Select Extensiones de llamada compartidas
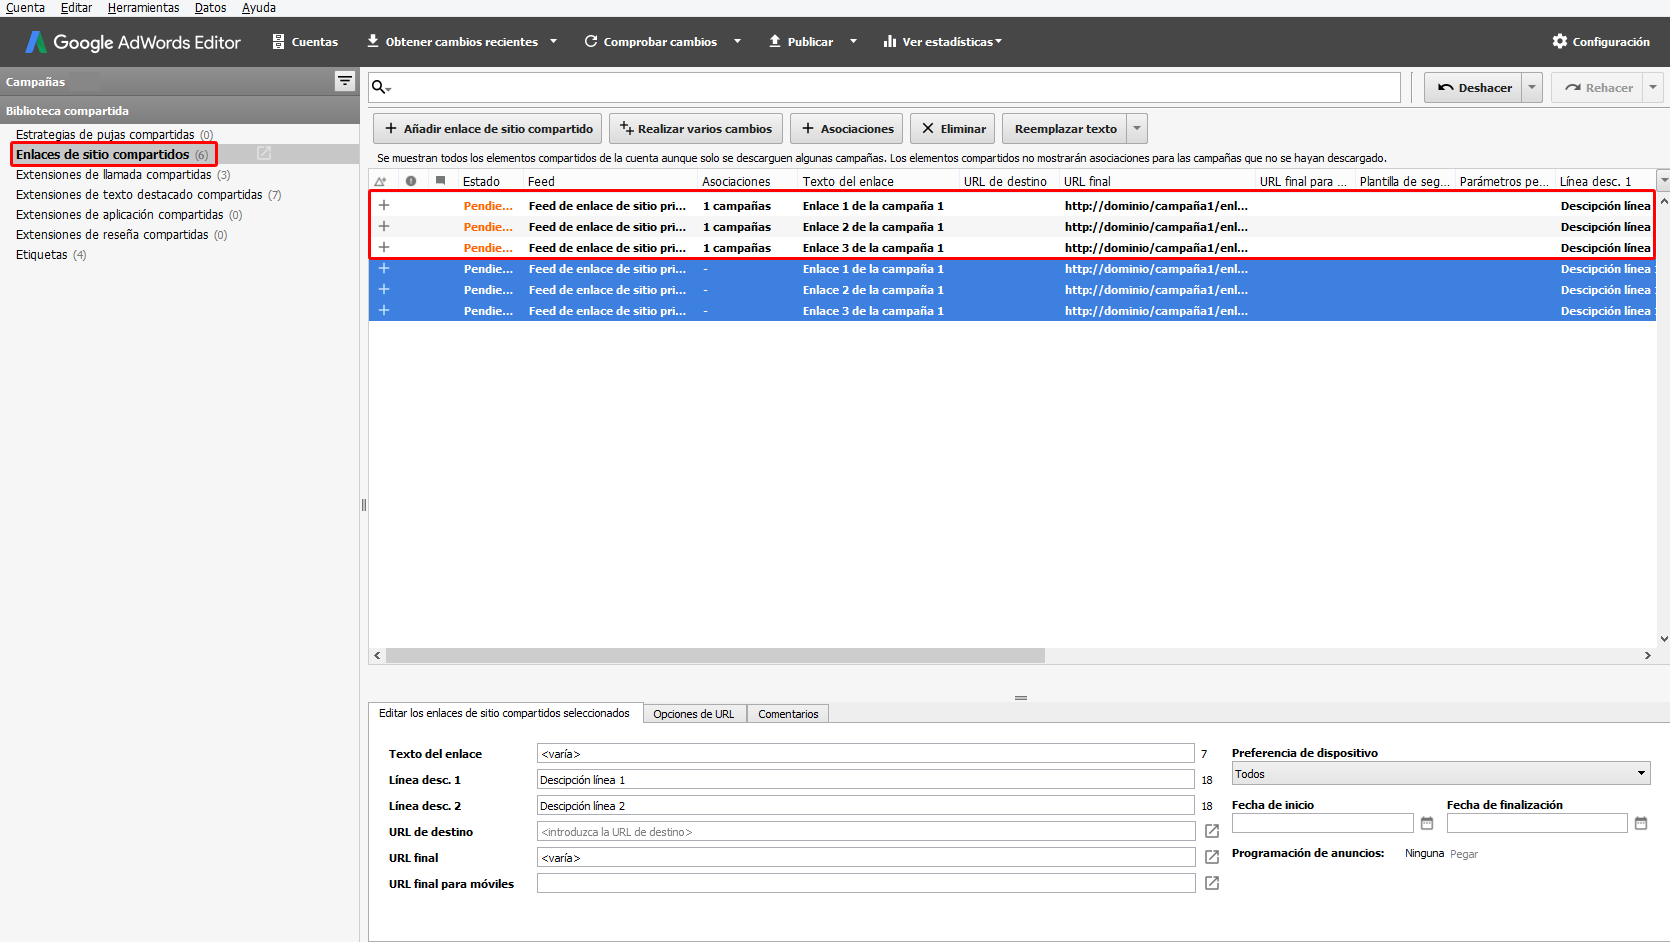 coord(113,175)
